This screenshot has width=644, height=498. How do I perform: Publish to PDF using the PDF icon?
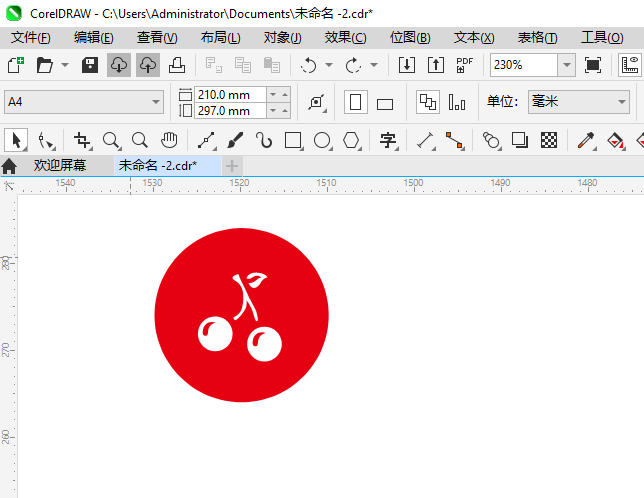465,65
